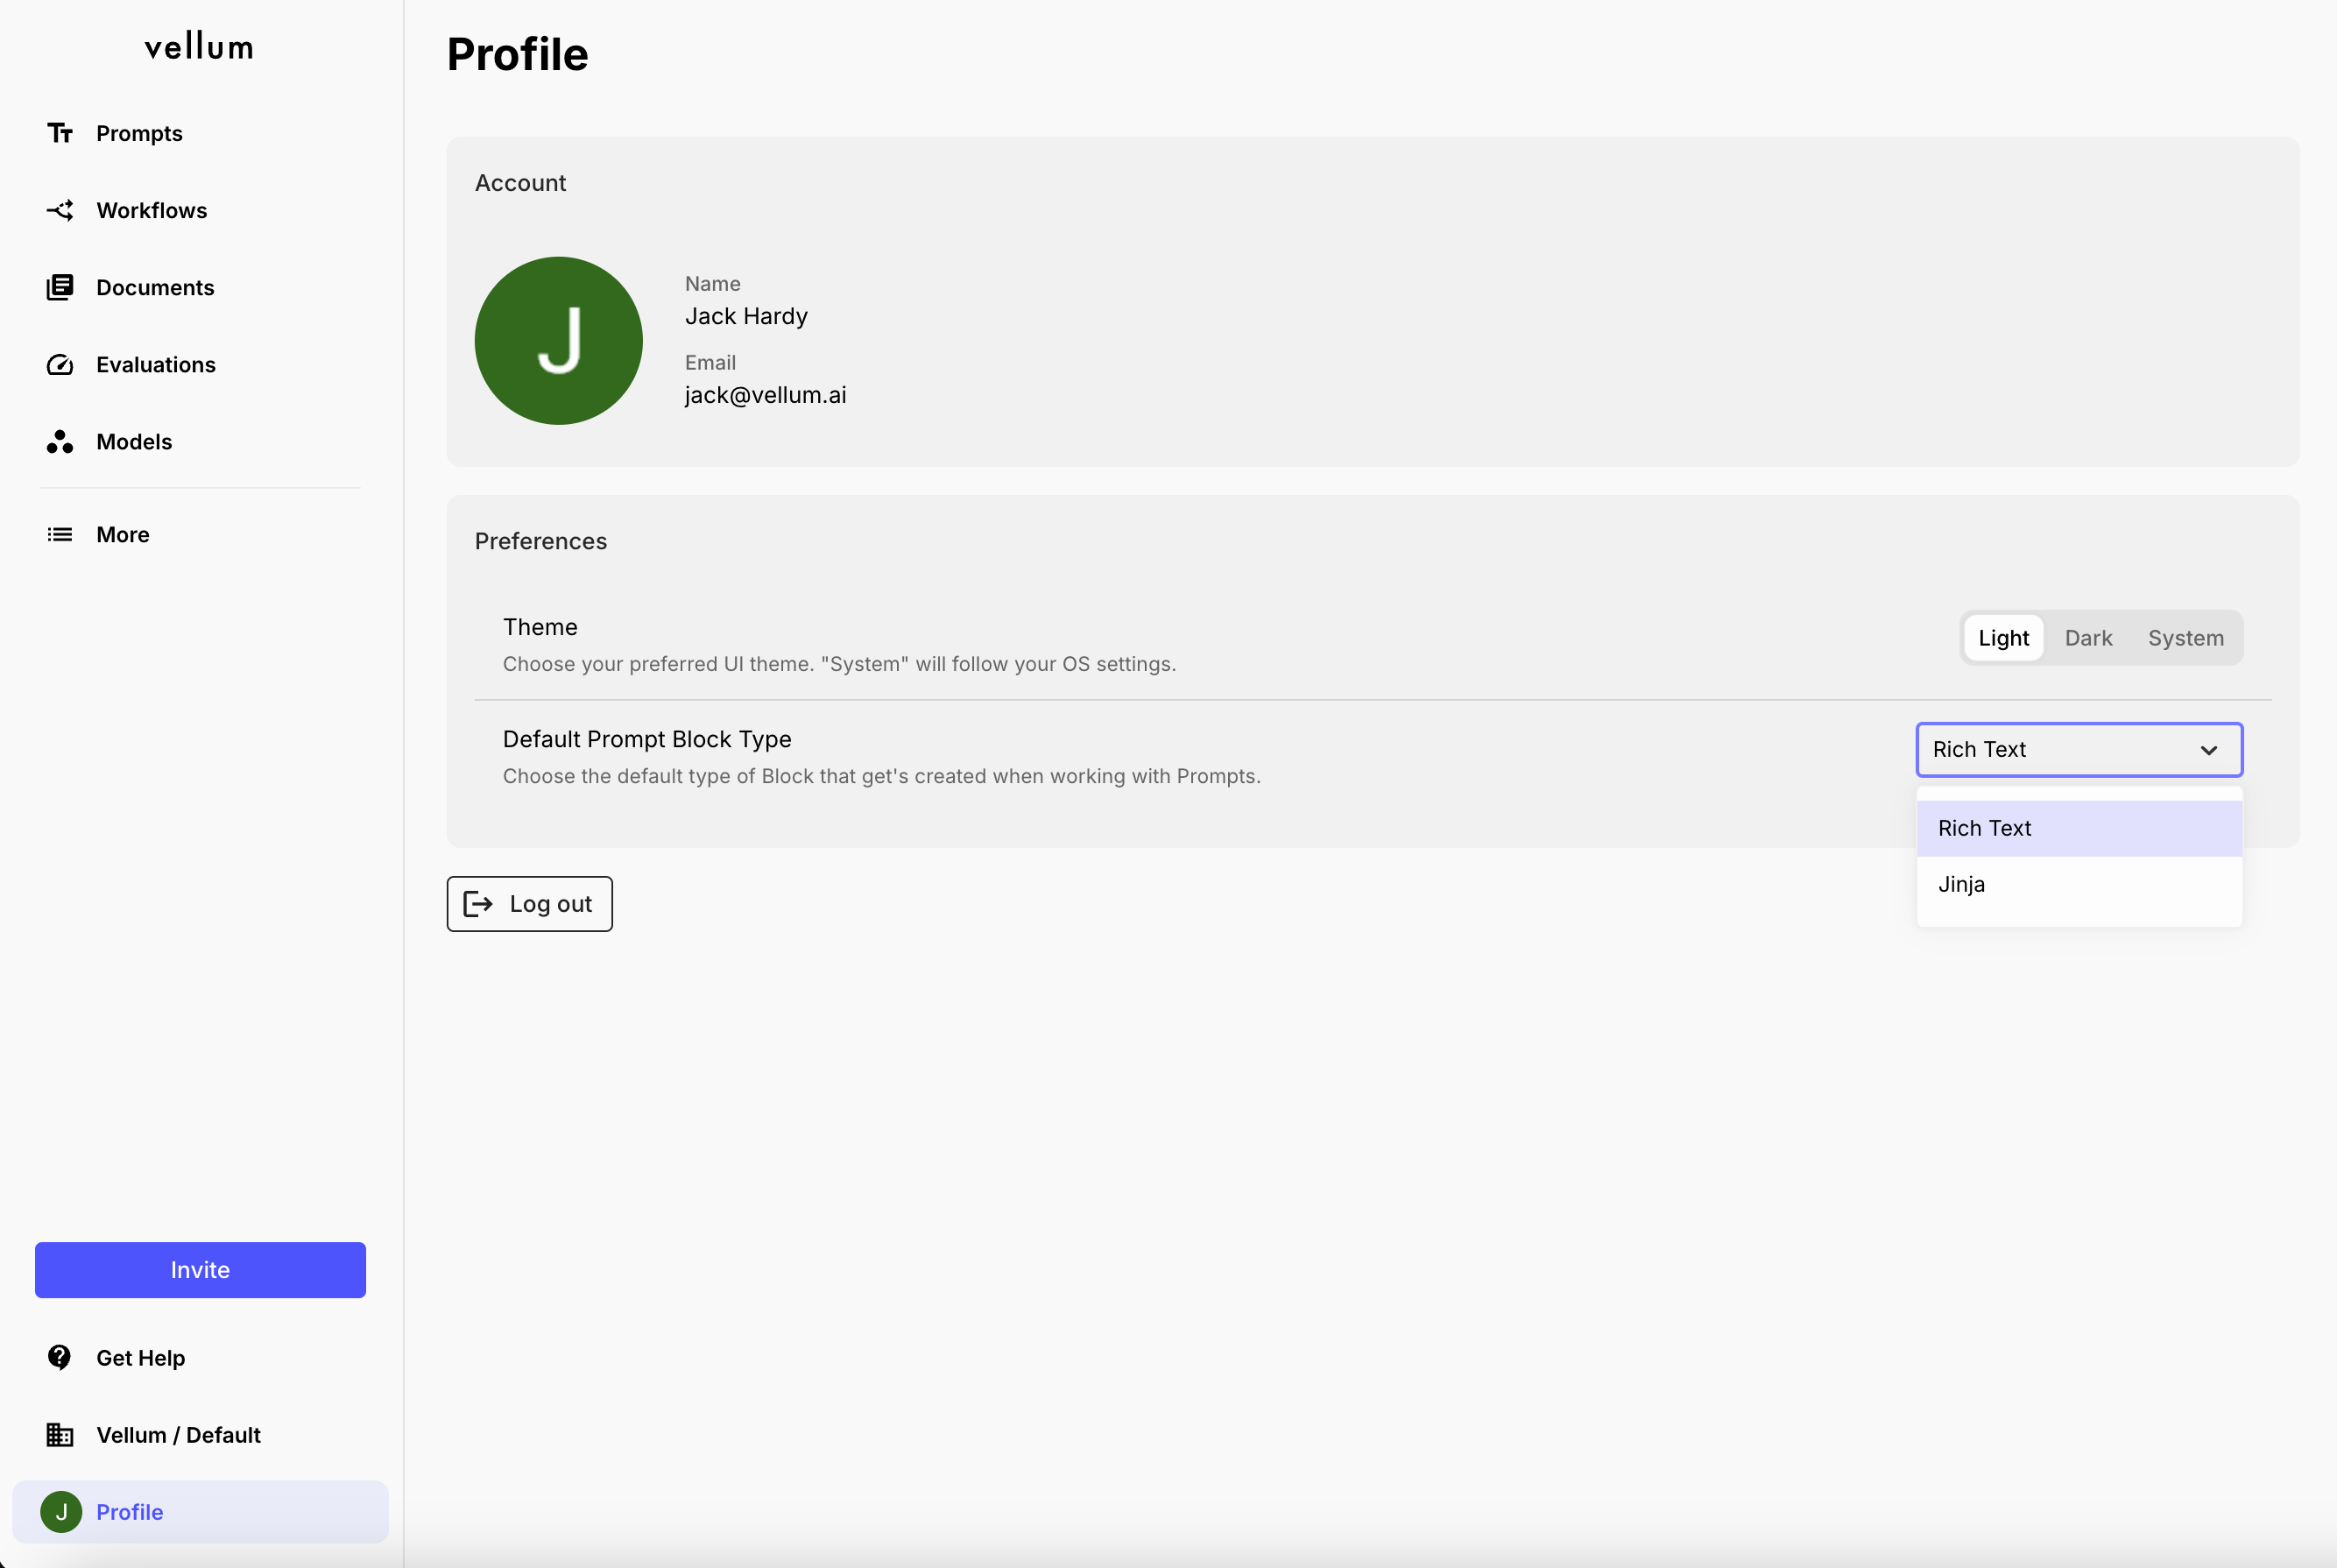This screenshot has height=1568, width=2337.
Task: Select the Light theme option
Action: click(2003, 638)
